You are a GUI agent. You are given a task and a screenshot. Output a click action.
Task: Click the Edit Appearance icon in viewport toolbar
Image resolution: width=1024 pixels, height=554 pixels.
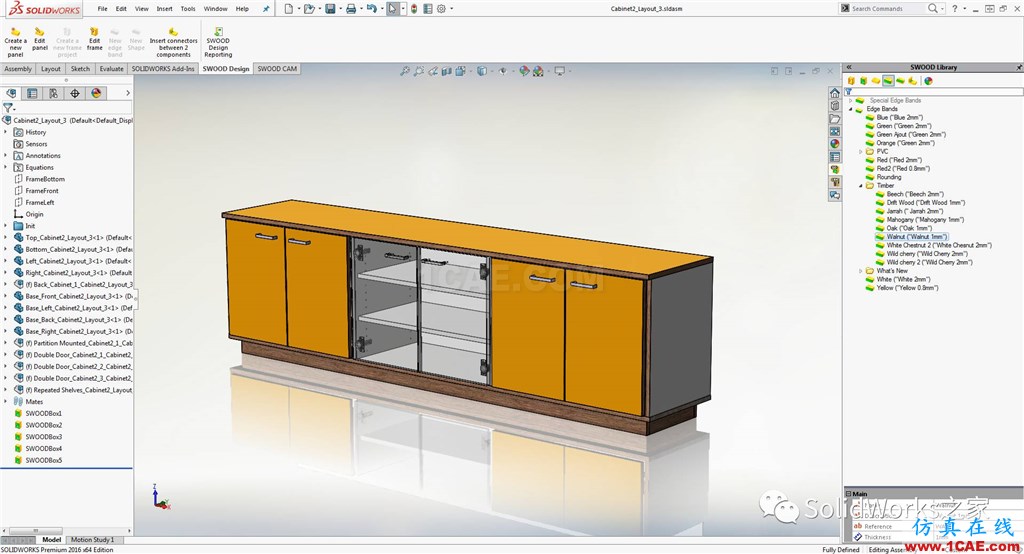[x=524, y=71]
